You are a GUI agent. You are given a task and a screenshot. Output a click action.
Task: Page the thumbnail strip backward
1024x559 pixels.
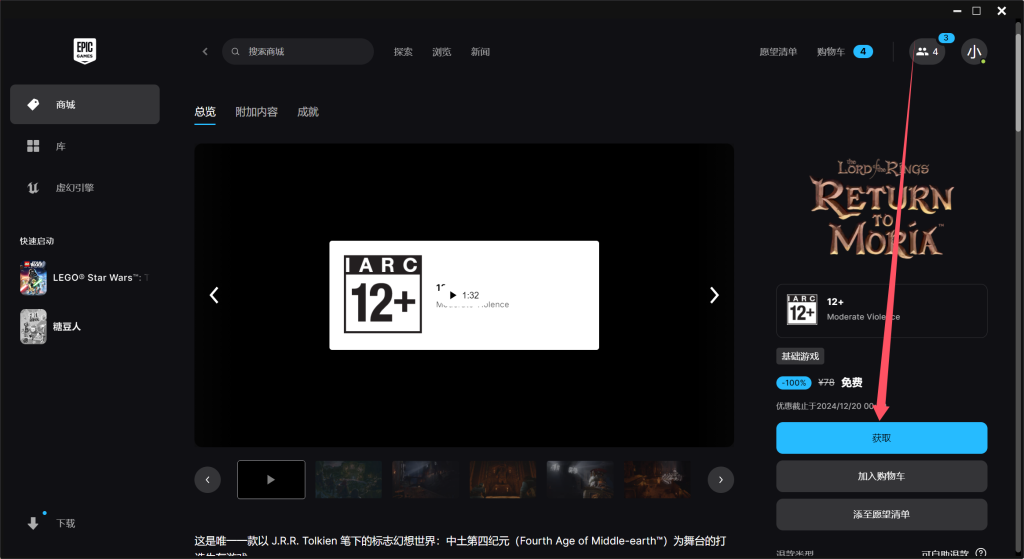[x=208, y=480]
